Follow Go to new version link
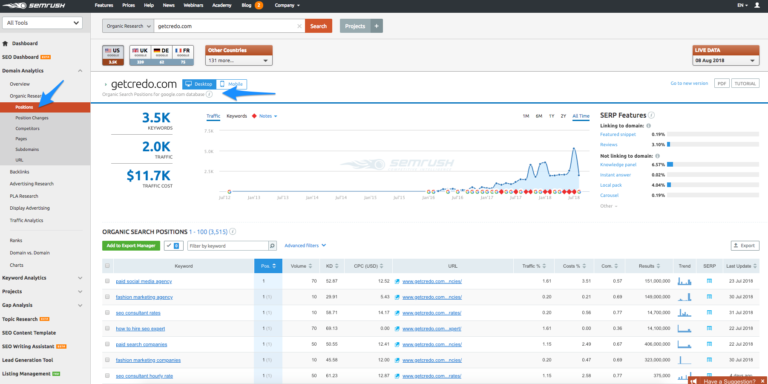 click(x=689, y=84)
